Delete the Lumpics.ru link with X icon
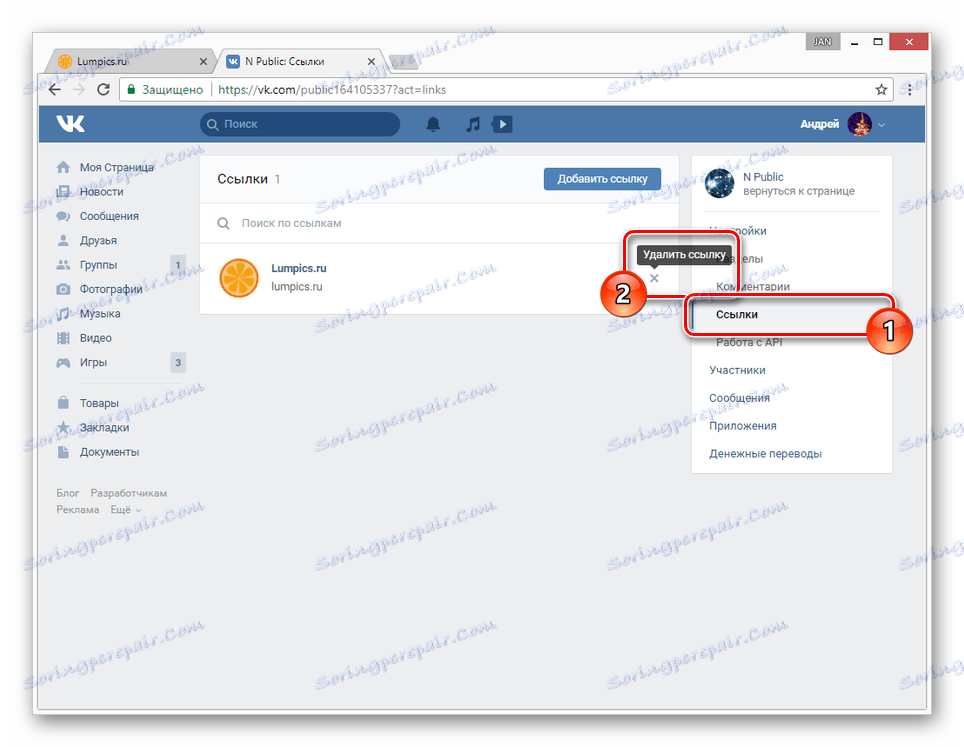The width and height of the screenshot is (964, 747). [654, 278]
